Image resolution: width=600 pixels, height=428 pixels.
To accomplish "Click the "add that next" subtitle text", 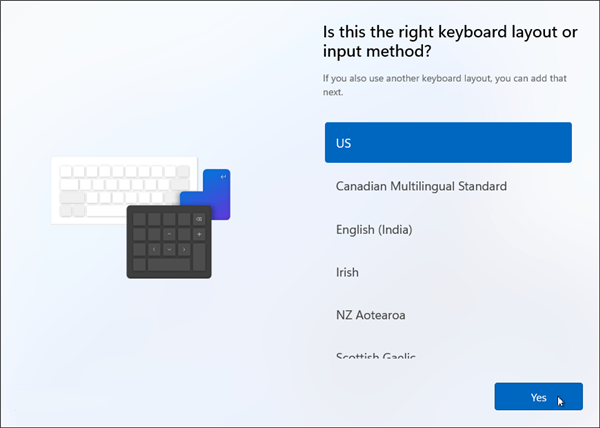I will [443, 84].
